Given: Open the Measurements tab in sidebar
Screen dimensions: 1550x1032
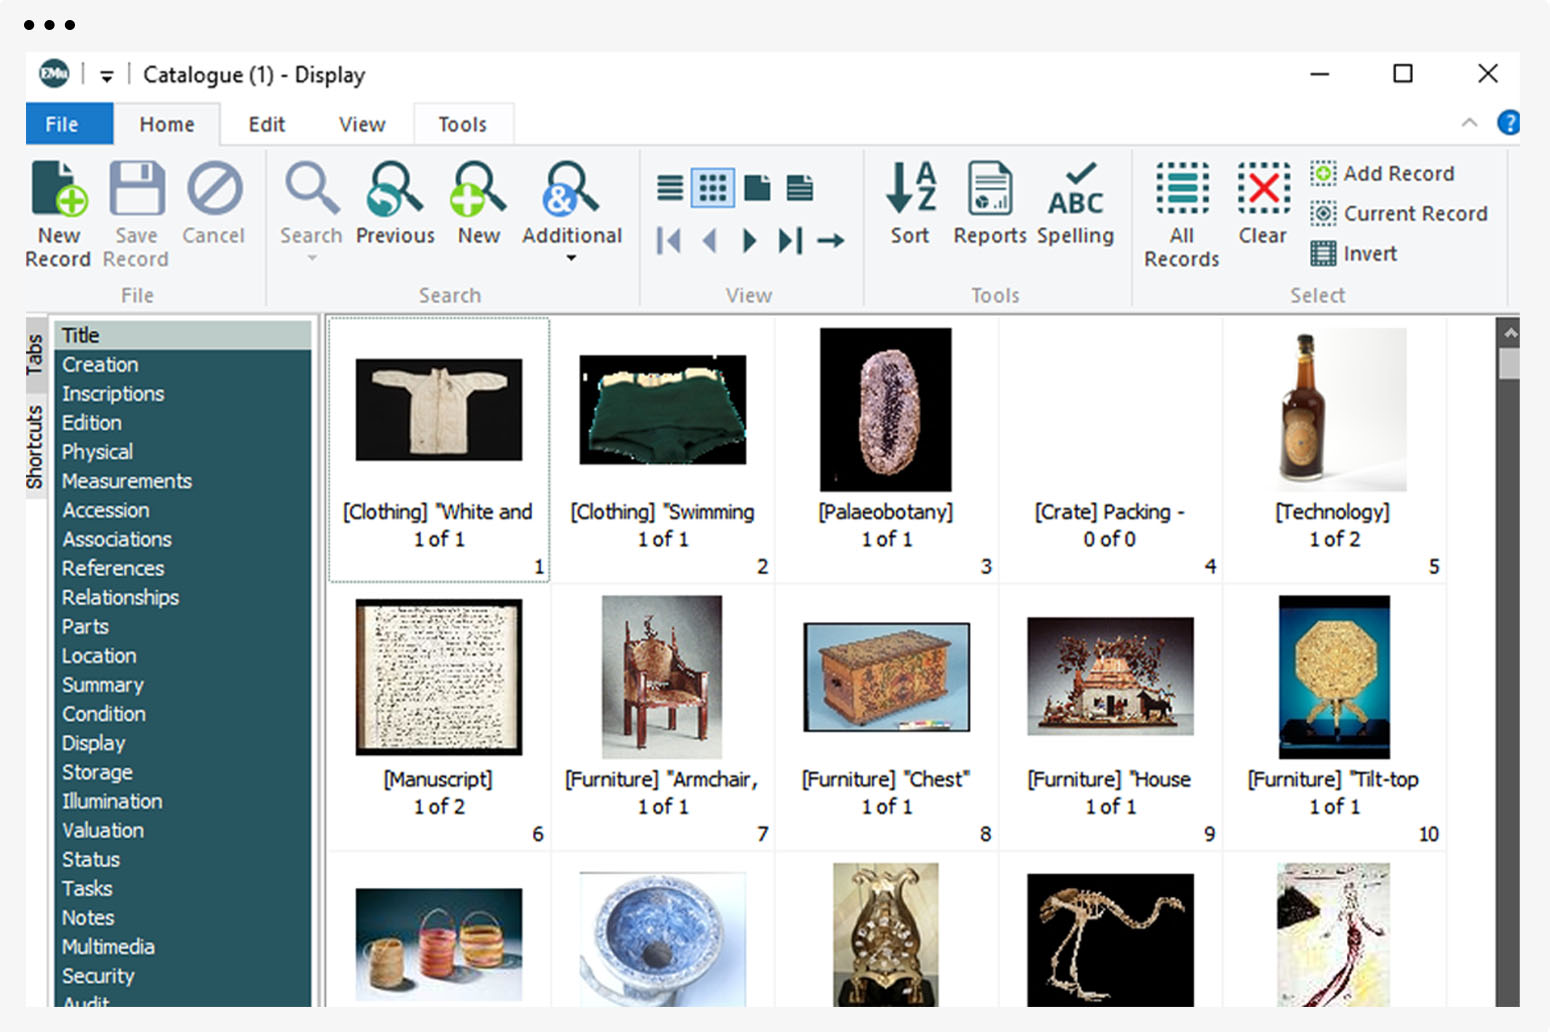Looking at the screenshot, I should (127, 481).
